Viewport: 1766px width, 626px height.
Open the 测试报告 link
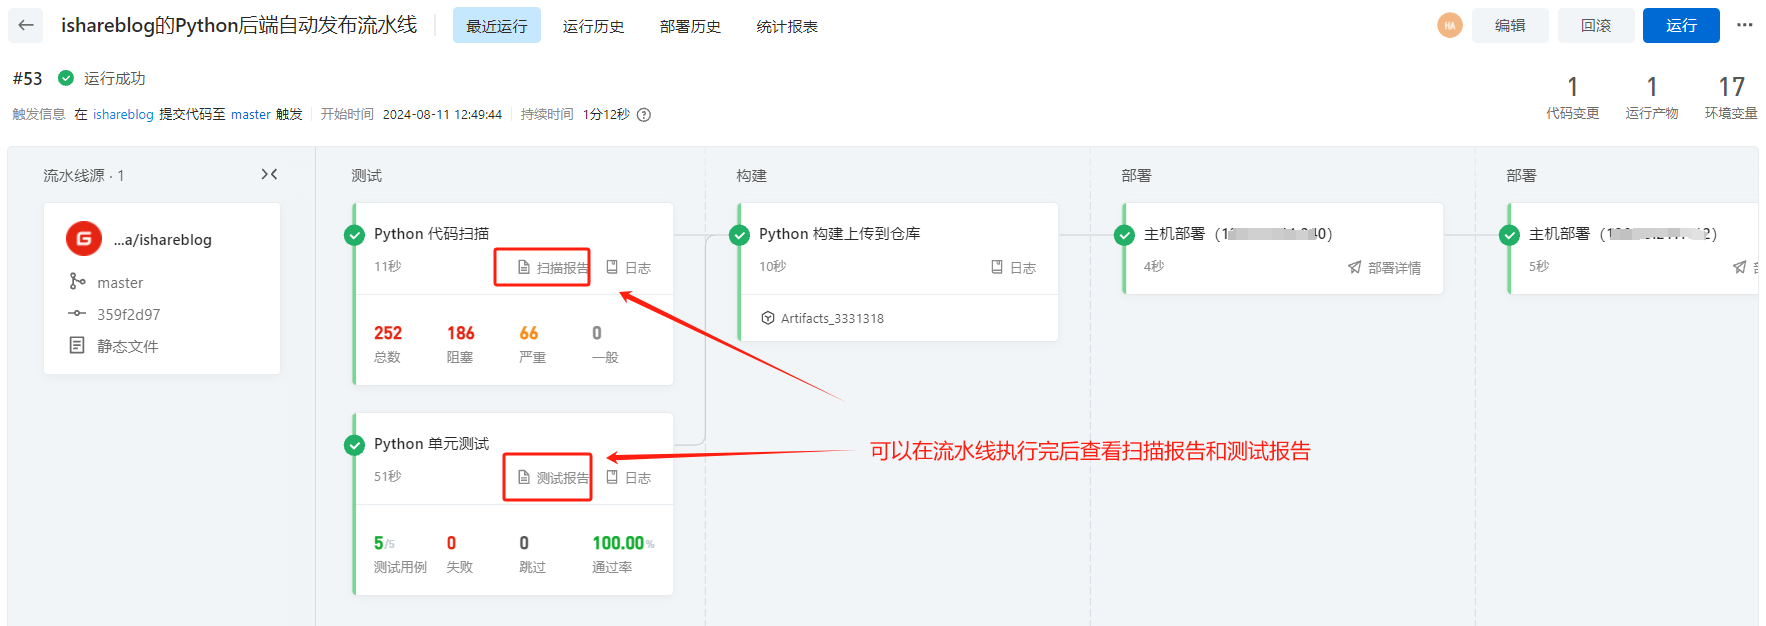pos(553,477)
